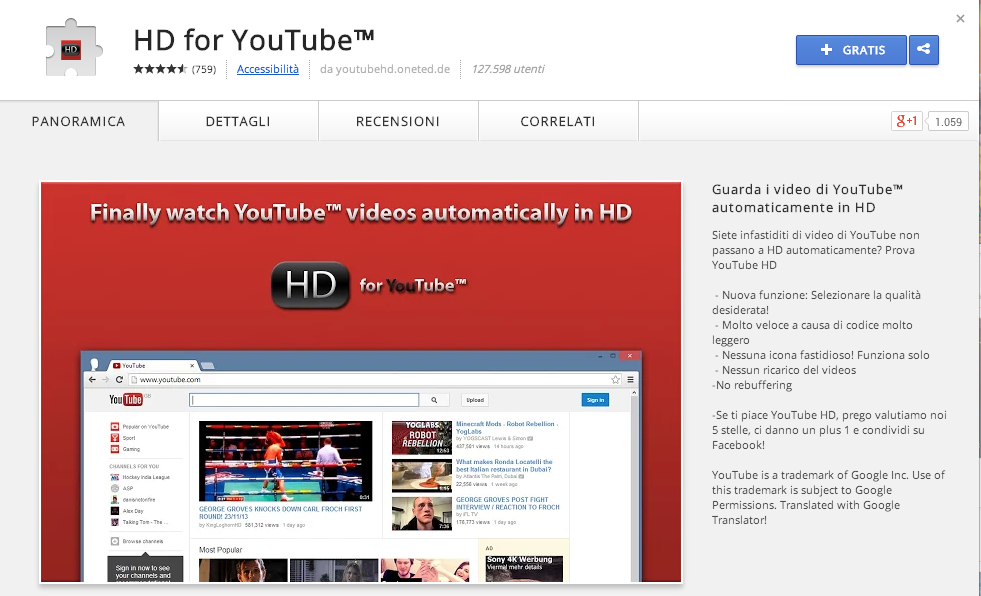Click the Gaming sidebar item in preview
981x596 pixels.
point(125,449)
